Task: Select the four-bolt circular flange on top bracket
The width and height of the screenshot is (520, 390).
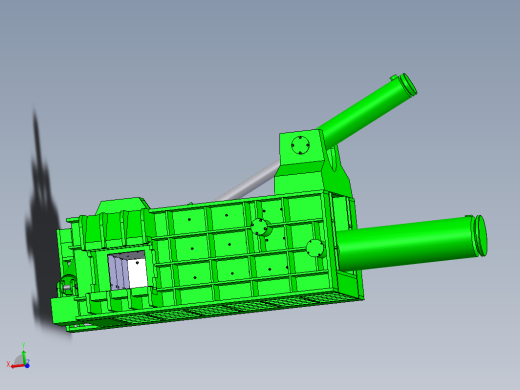Action: point(300,145)
